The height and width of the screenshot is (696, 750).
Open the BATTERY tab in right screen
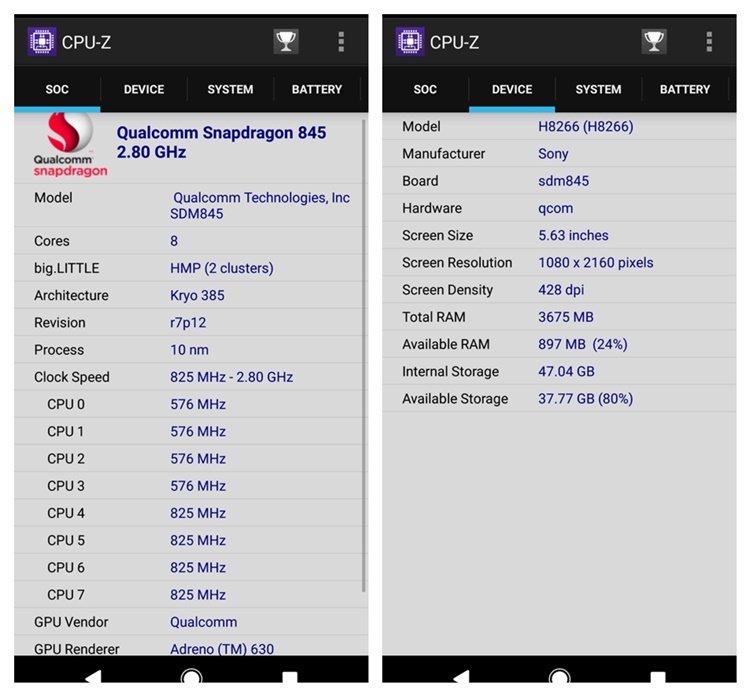coord(685,89)
